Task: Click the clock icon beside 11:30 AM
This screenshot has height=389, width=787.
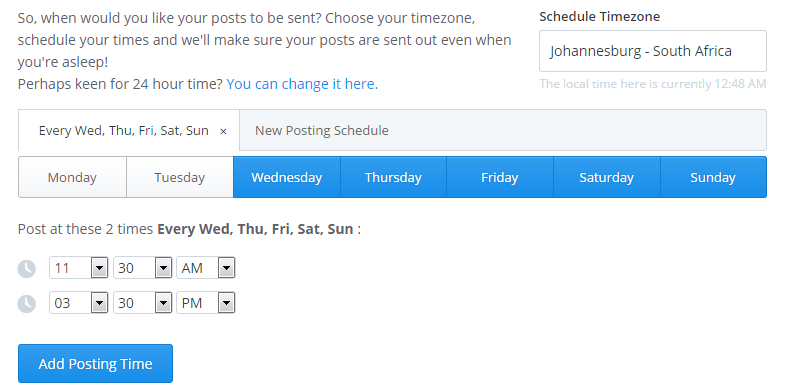Action: click(x=27, y=269)
